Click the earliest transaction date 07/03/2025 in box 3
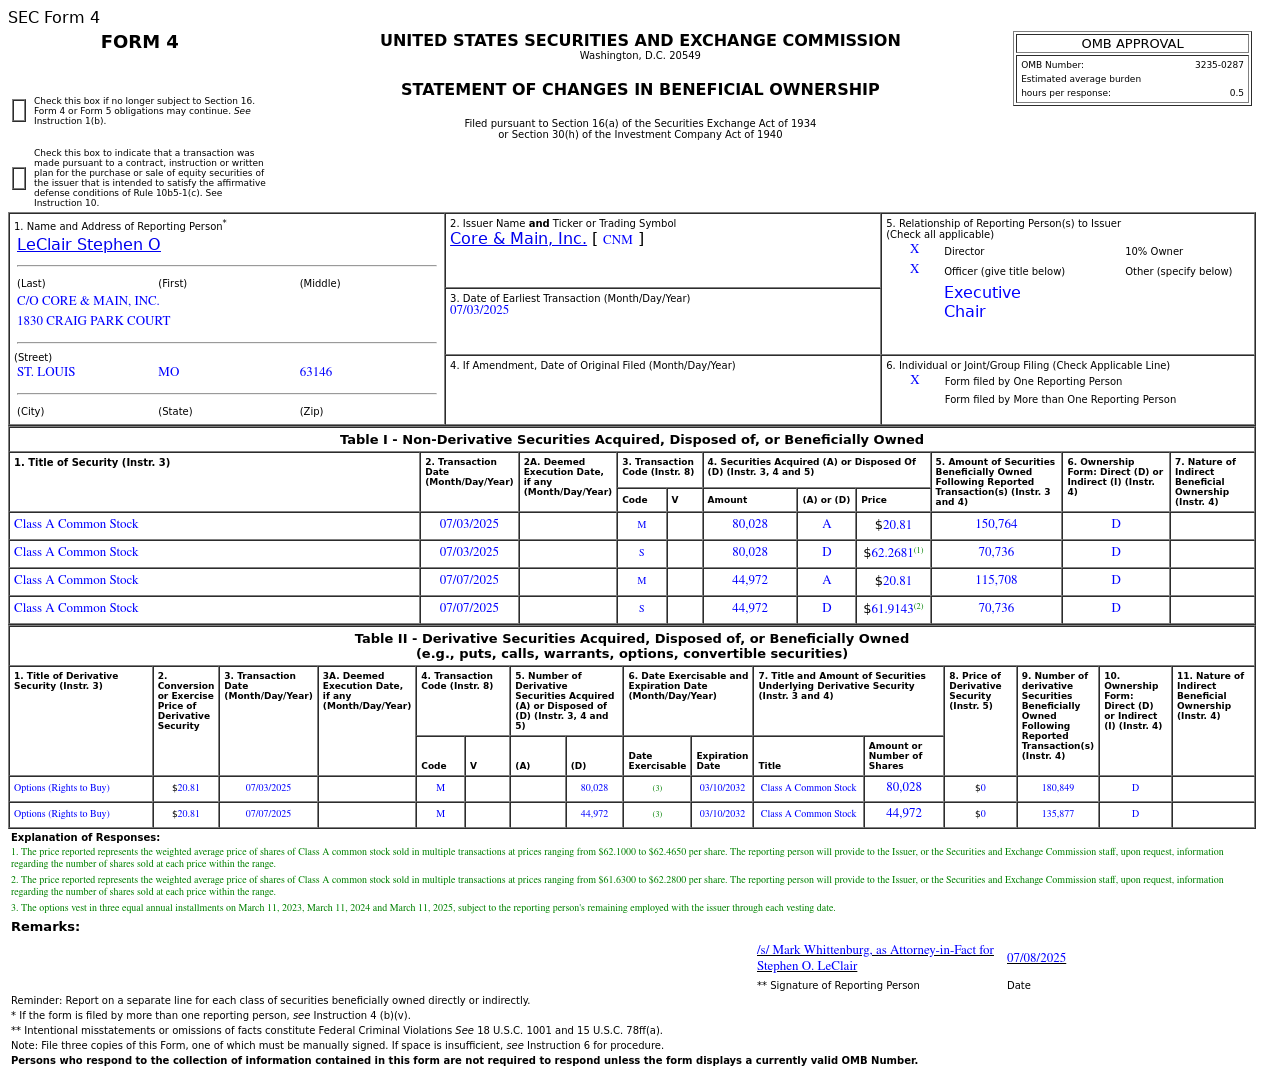Screen dimensions: 1264x1091 [x=479, y=310]
